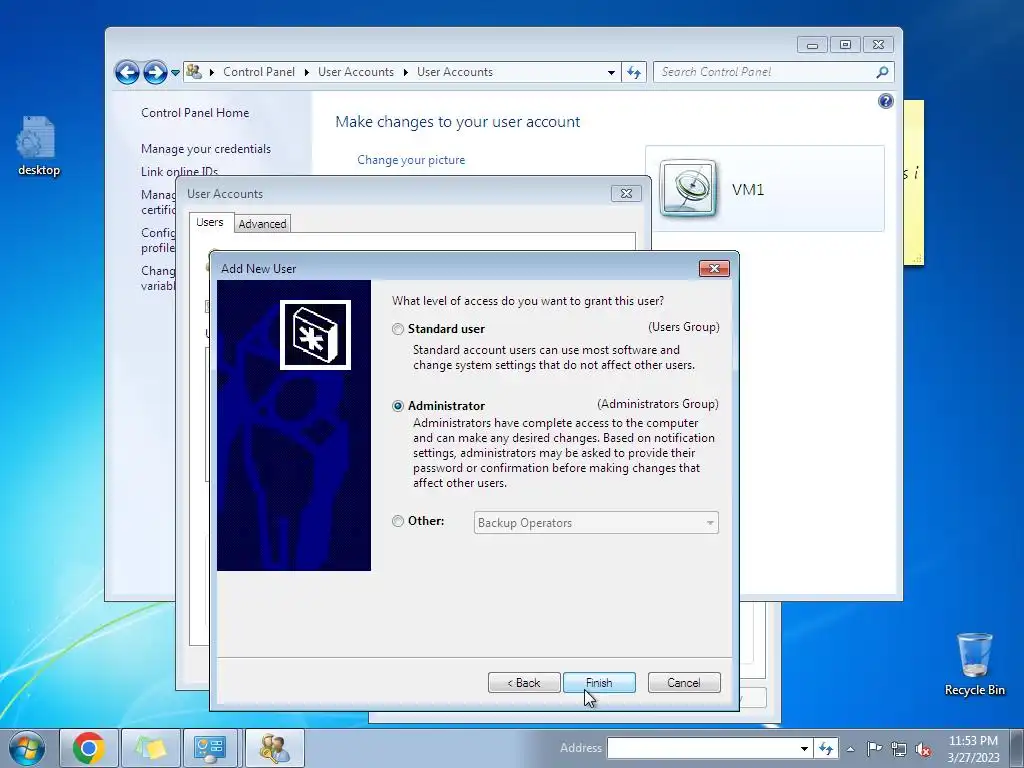The width and height of the screenshot is (1024, 768).
Task: Open Control Panel Home link
Action: pyautogui.click(x=195, y=112)
